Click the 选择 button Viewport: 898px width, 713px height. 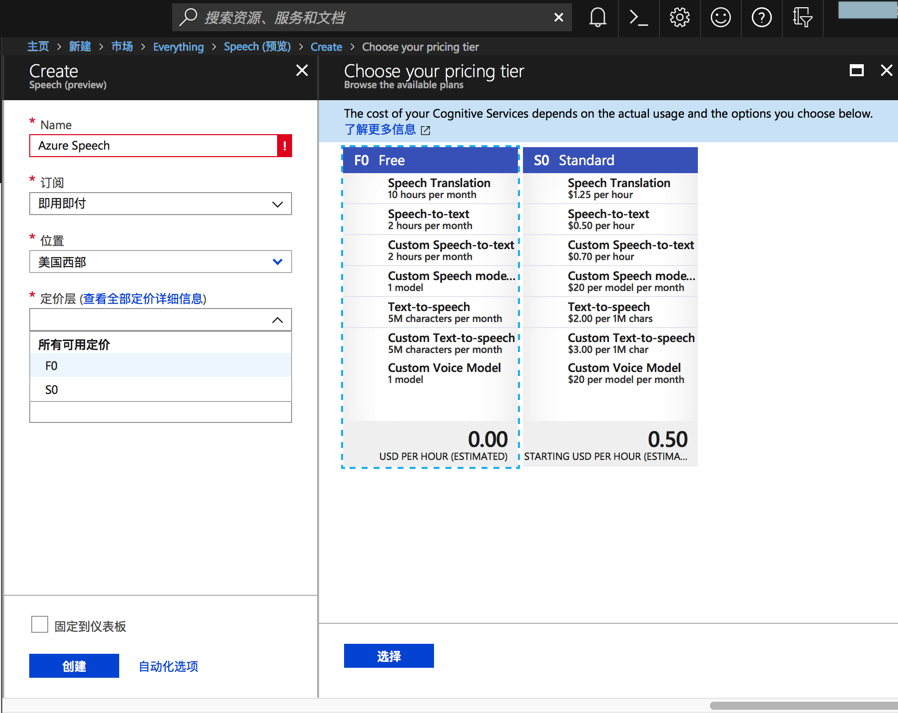(x=389, y=656)
